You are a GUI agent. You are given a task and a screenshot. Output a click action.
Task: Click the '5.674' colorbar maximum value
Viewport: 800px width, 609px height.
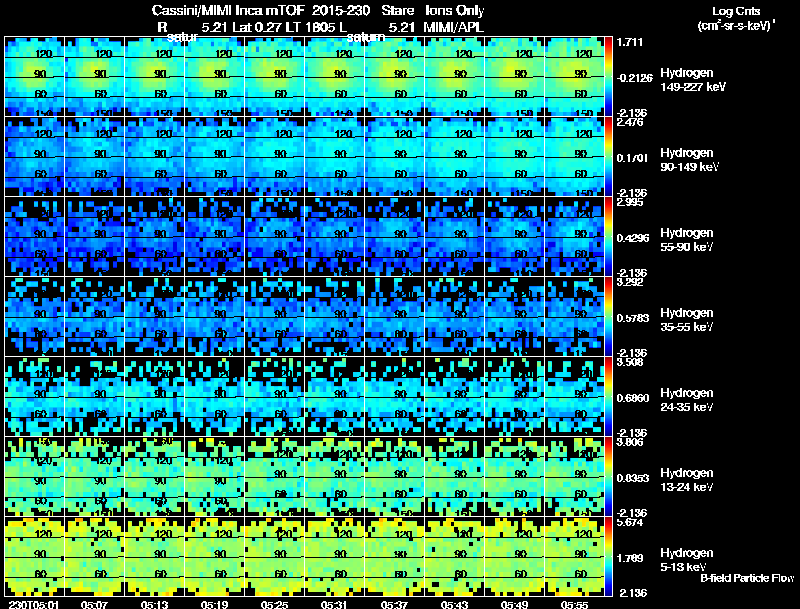630,522
